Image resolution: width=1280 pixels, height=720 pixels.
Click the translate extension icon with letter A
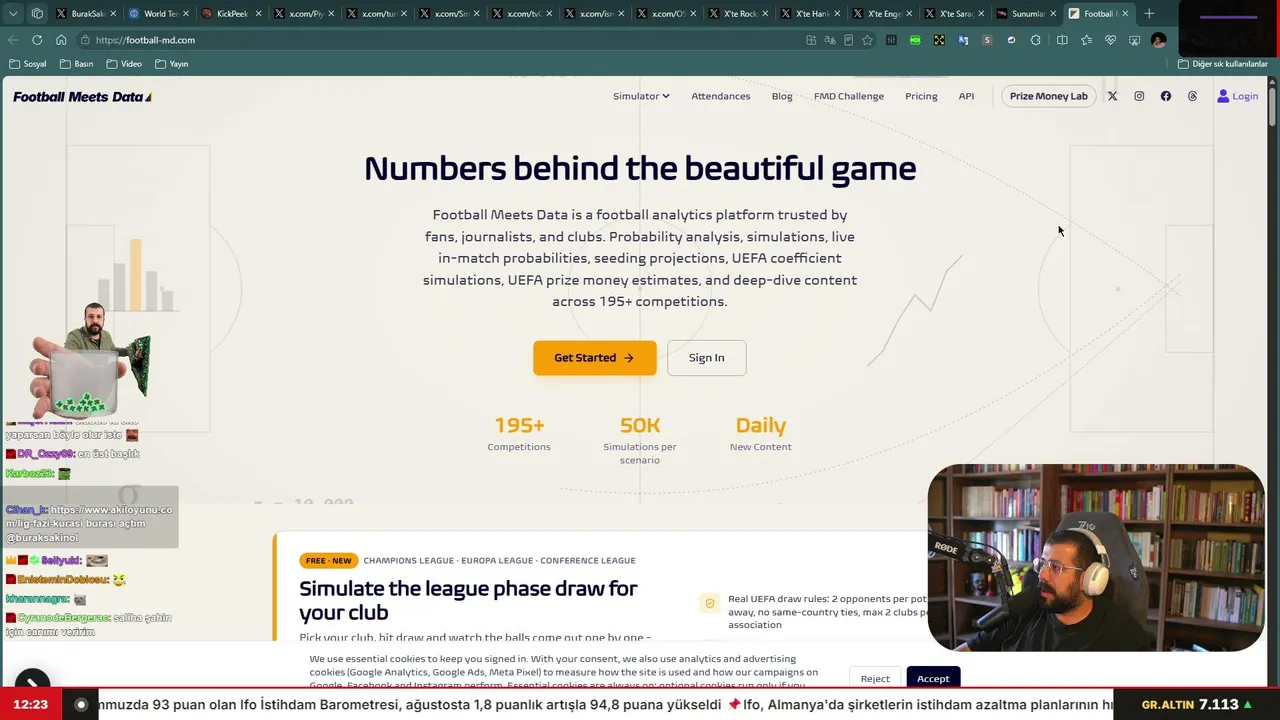coord(963,40)
